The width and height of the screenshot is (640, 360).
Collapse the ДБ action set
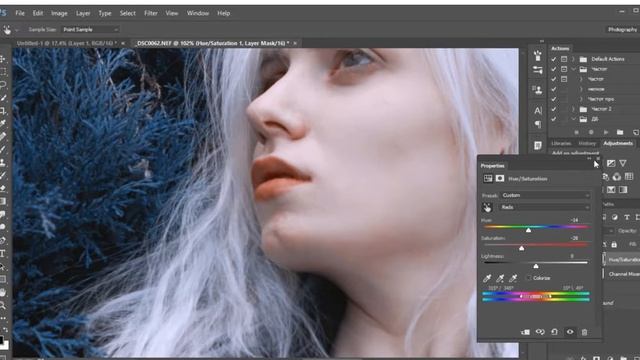tap(573, 119)
